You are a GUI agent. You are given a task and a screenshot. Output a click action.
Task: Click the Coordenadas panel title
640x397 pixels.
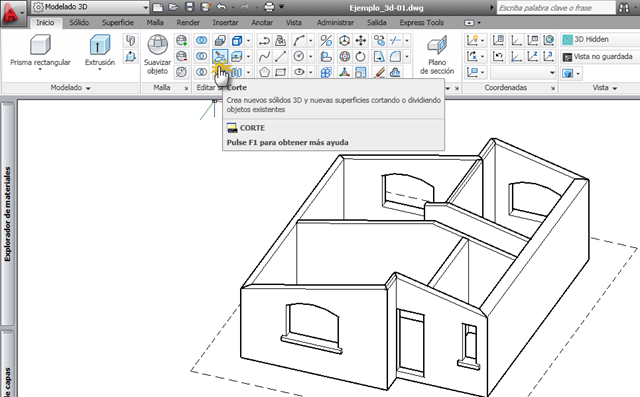(x=505, y=88)
